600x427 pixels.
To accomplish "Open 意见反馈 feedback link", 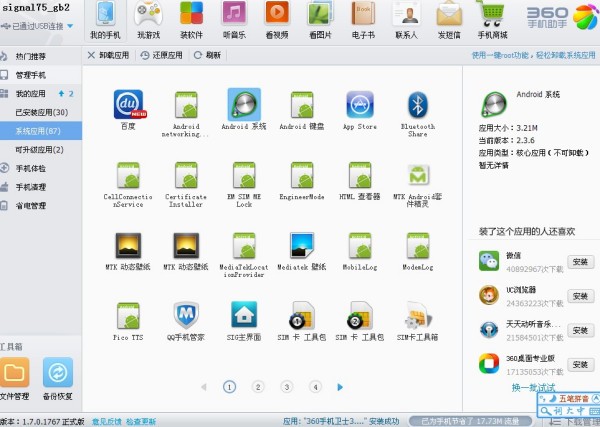I will click(x=107, y=421).
